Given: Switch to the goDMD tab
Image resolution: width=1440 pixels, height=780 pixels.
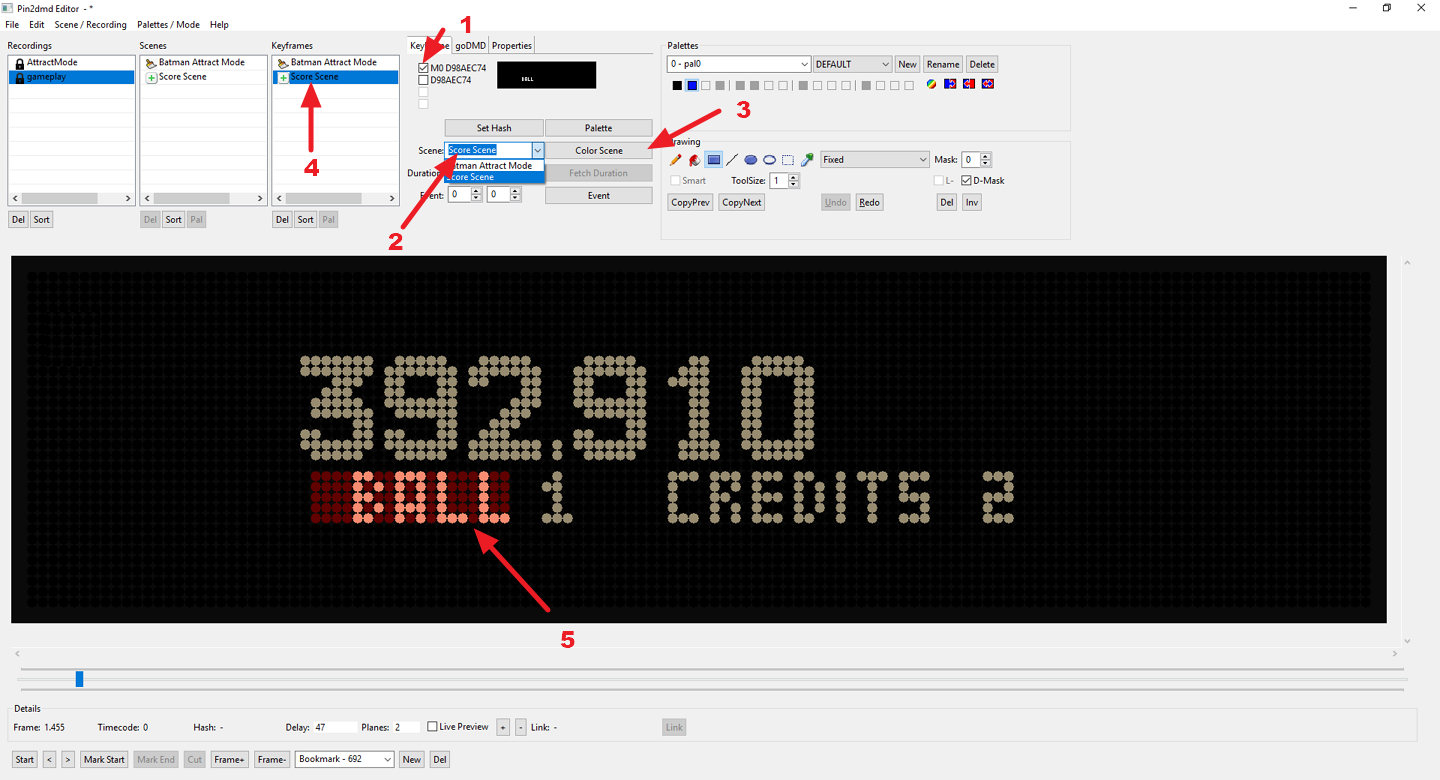Looking at the screenshot, I should click(470, 45).
